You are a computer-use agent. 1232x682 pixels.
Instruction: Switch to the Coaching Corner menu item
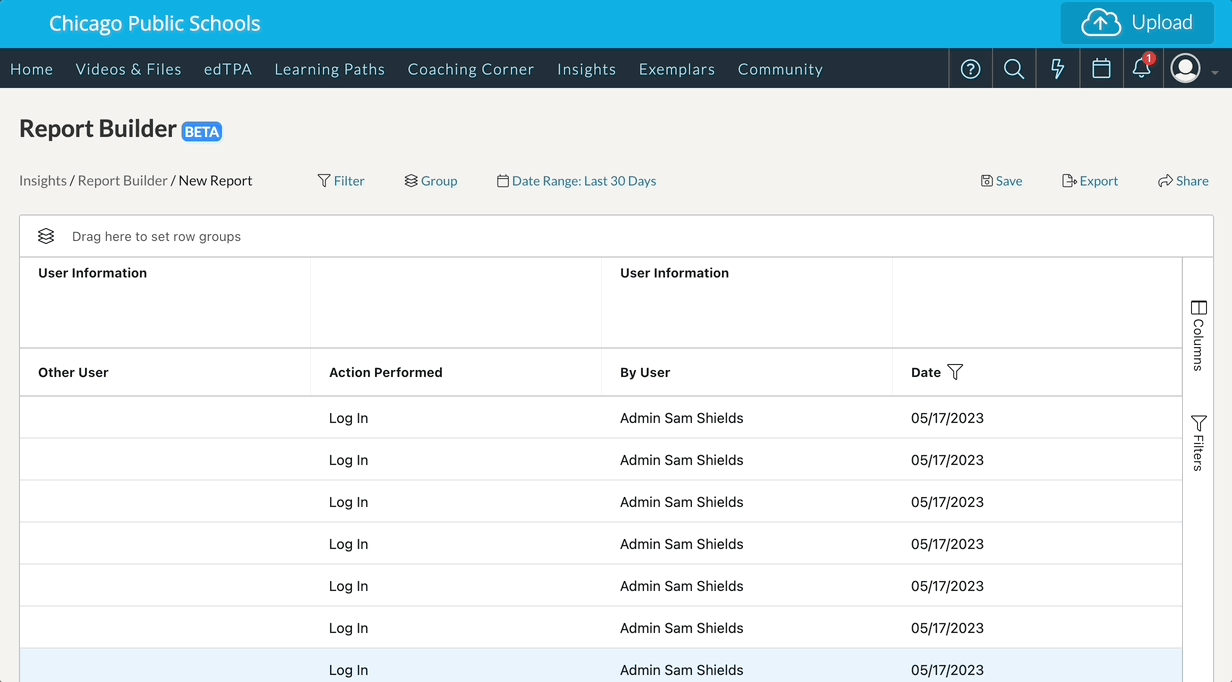click(x=470, y=69)
